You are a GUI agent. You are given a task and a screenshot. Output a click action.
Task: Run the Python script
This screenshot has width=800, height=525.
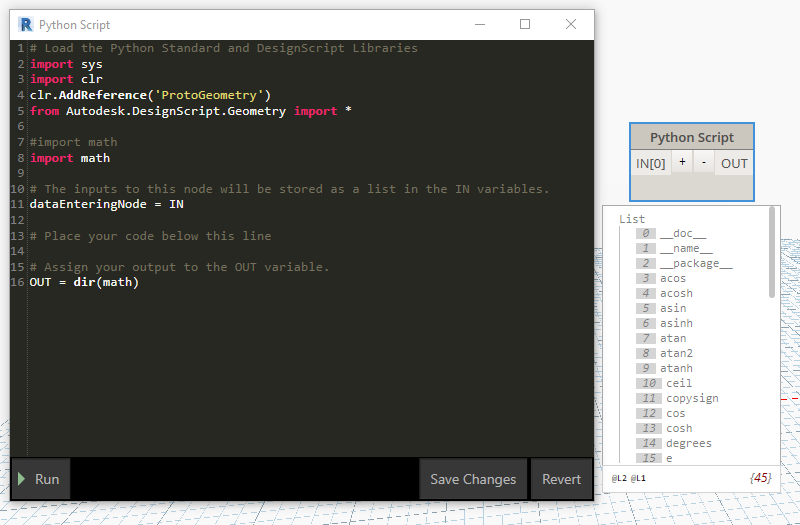pyautogui.click(x=40, y=479)
